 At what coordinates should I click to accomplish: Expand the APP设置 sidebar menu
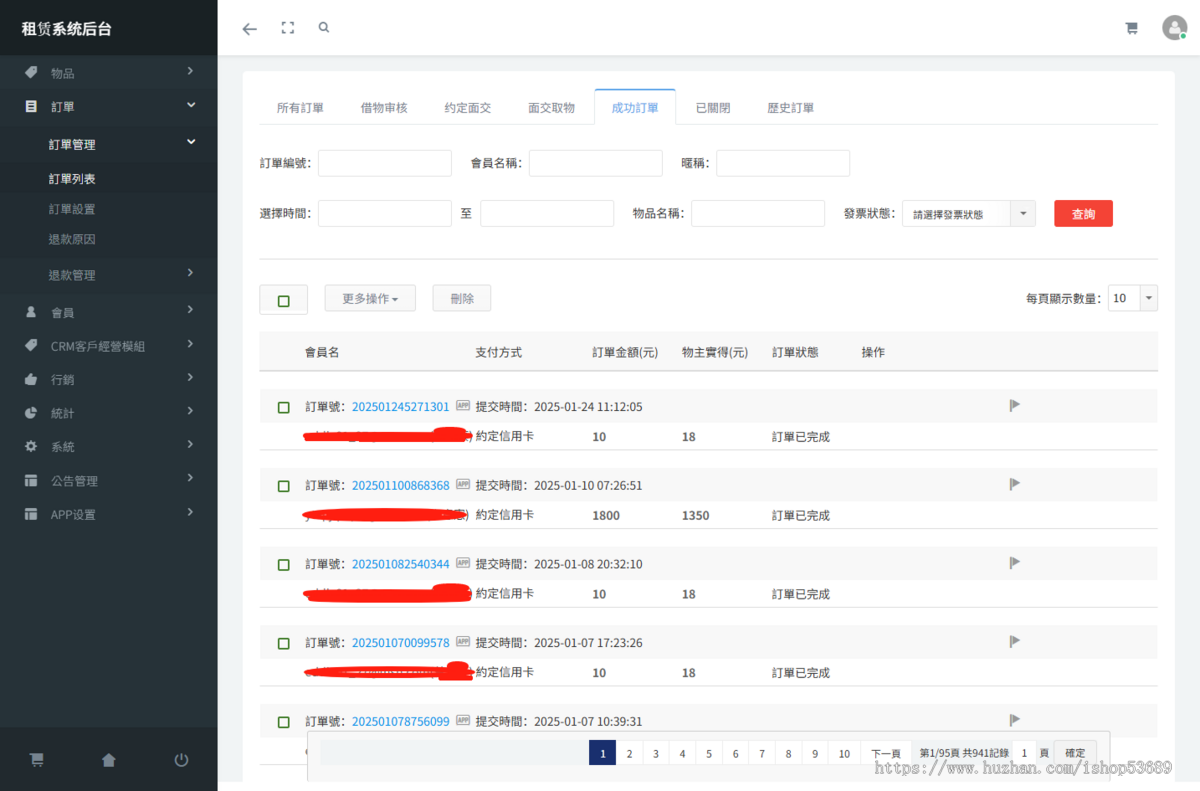pyautogui.click(x=108, y=514)
